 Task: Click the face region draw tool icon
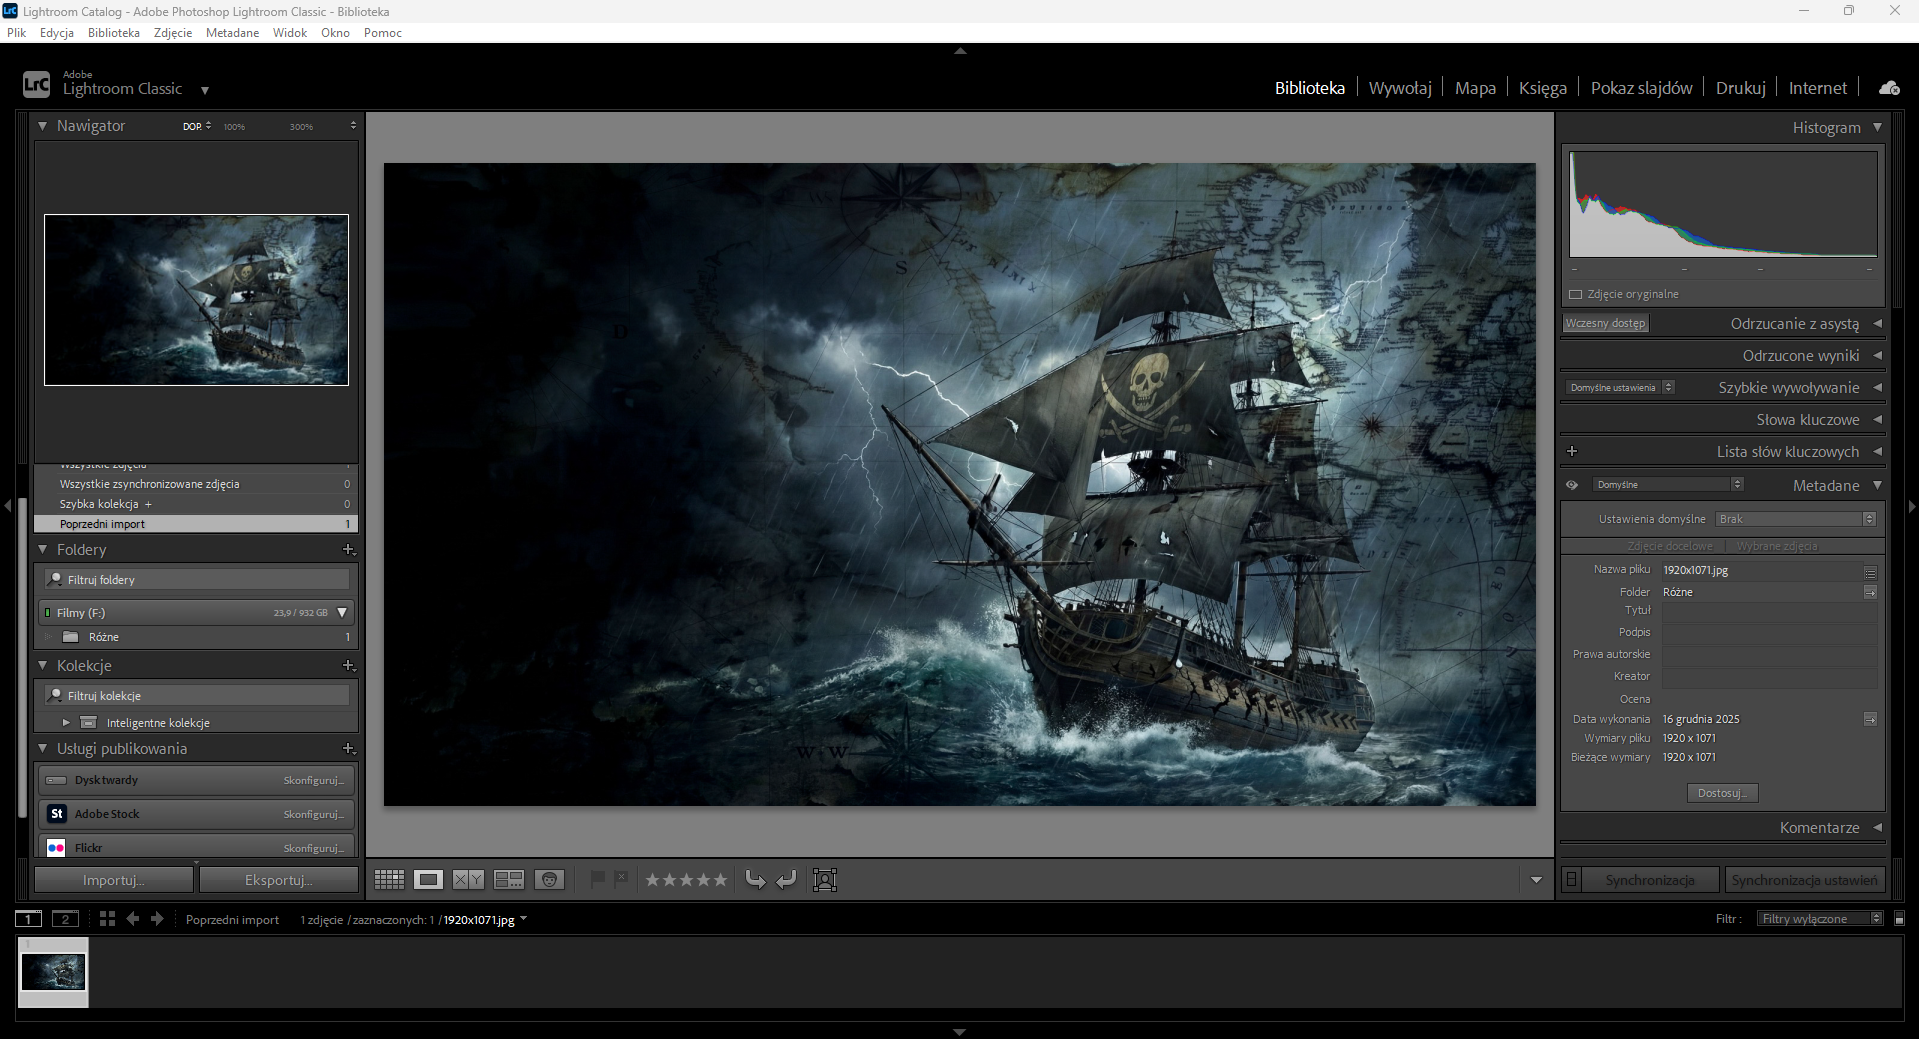coord(825,880)
